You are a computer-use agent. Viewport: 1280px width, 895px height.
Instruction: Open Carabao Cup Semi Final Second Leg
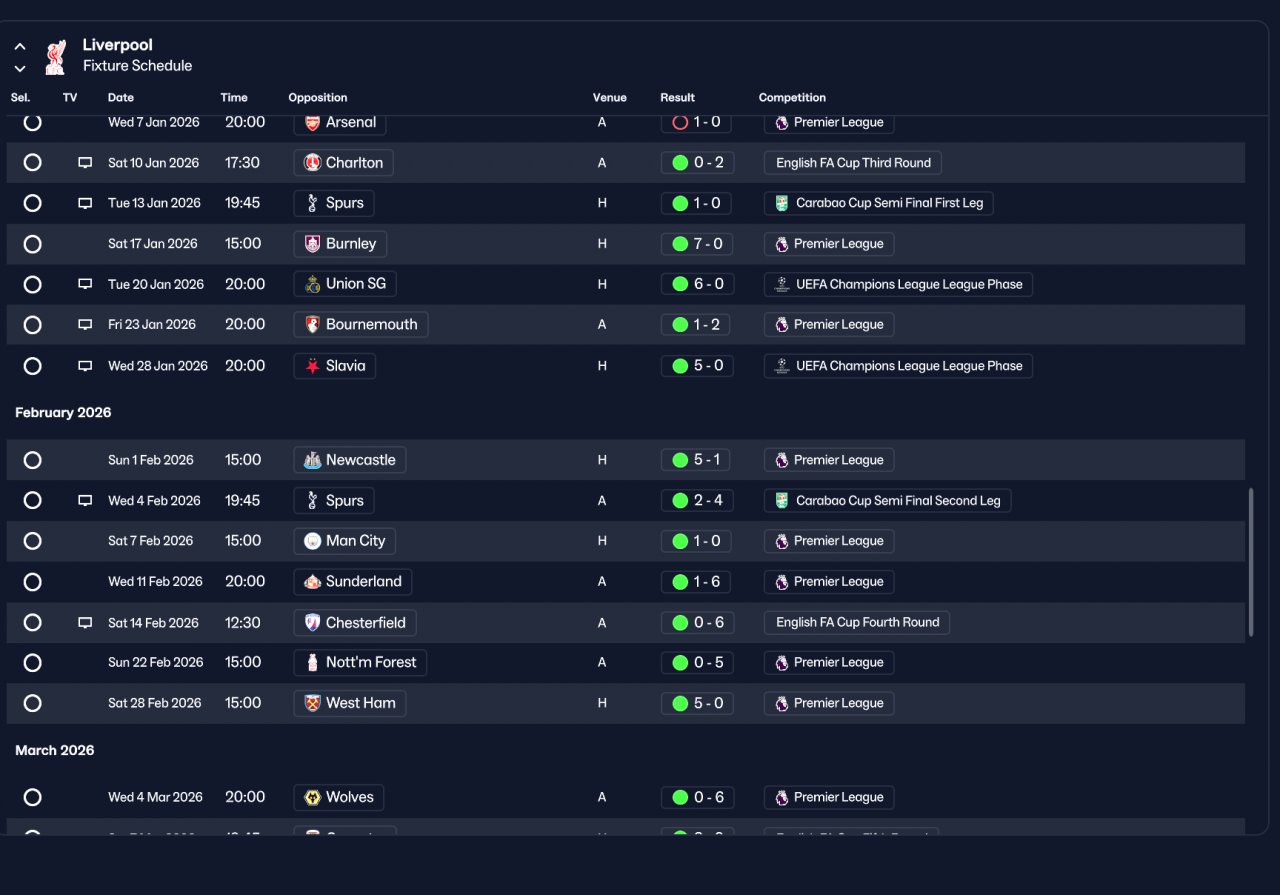pyautogui.click(x=888, y=501)
